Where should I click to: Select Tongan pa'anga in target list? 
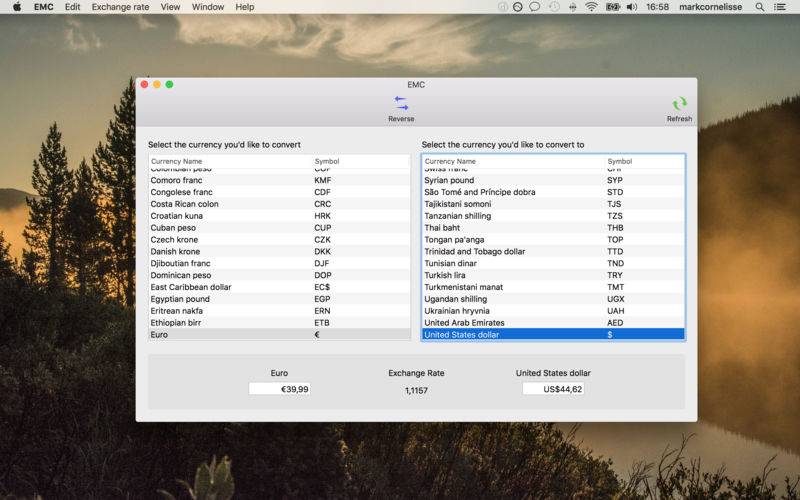click(553, 239)
